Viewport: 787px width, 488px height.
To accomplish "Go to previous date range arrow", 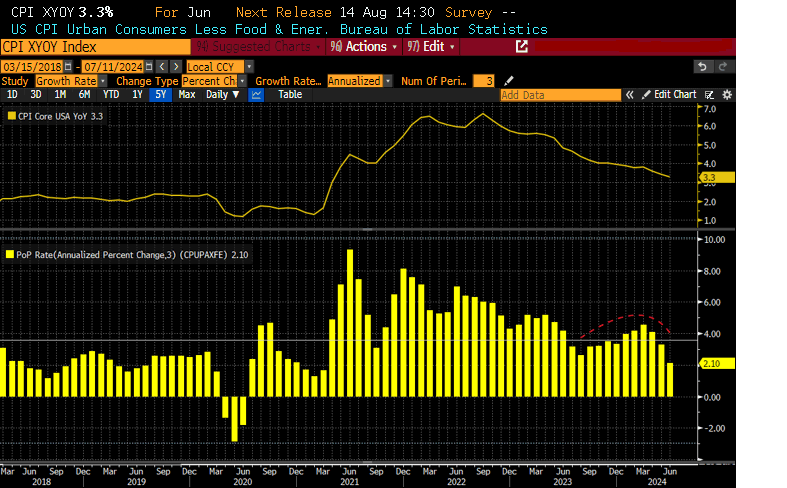I will (162, 67).
